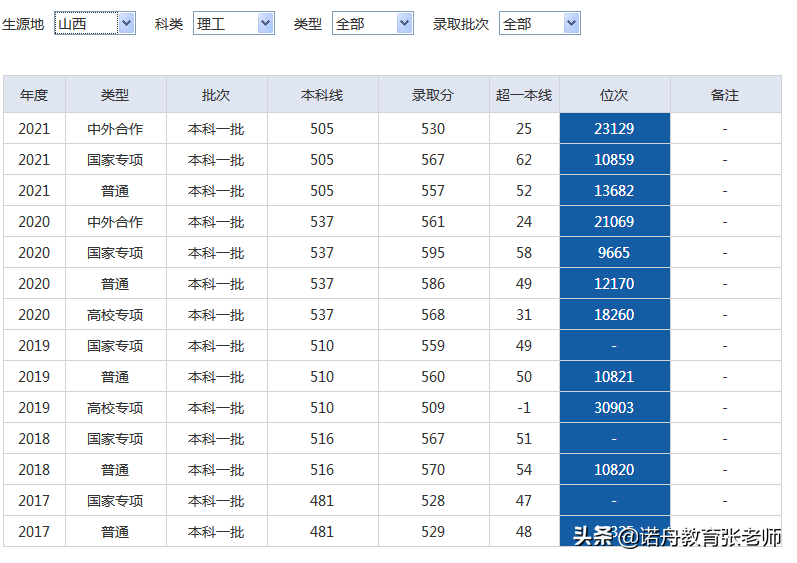Screen dimensions: 797x563
Task: Select rank cell 13682
Action: click(x=615, y=191)
